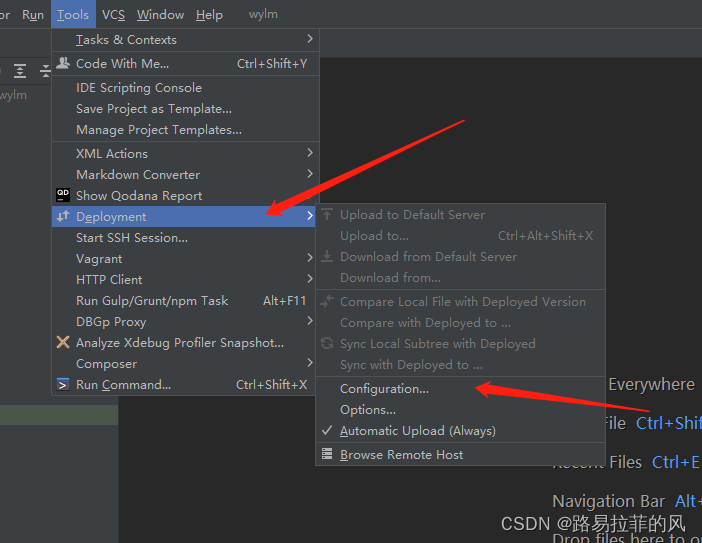
Task: Open the Vagrant submenu
Action: (184, 259)
